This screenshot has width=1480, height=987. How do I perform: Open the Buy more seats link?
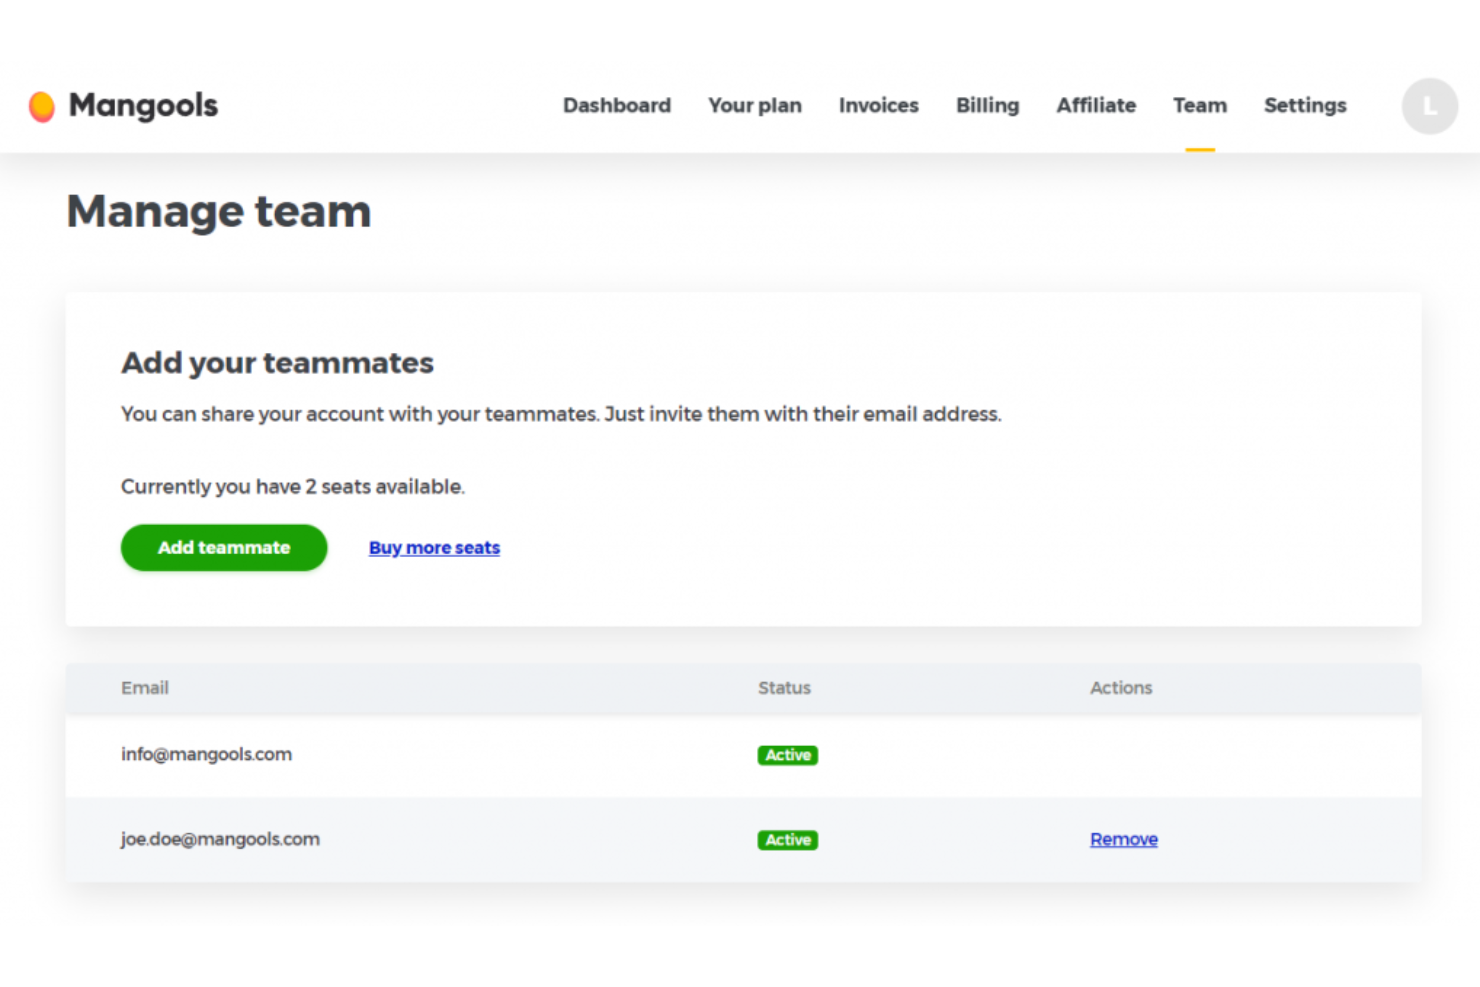(434, 547)
